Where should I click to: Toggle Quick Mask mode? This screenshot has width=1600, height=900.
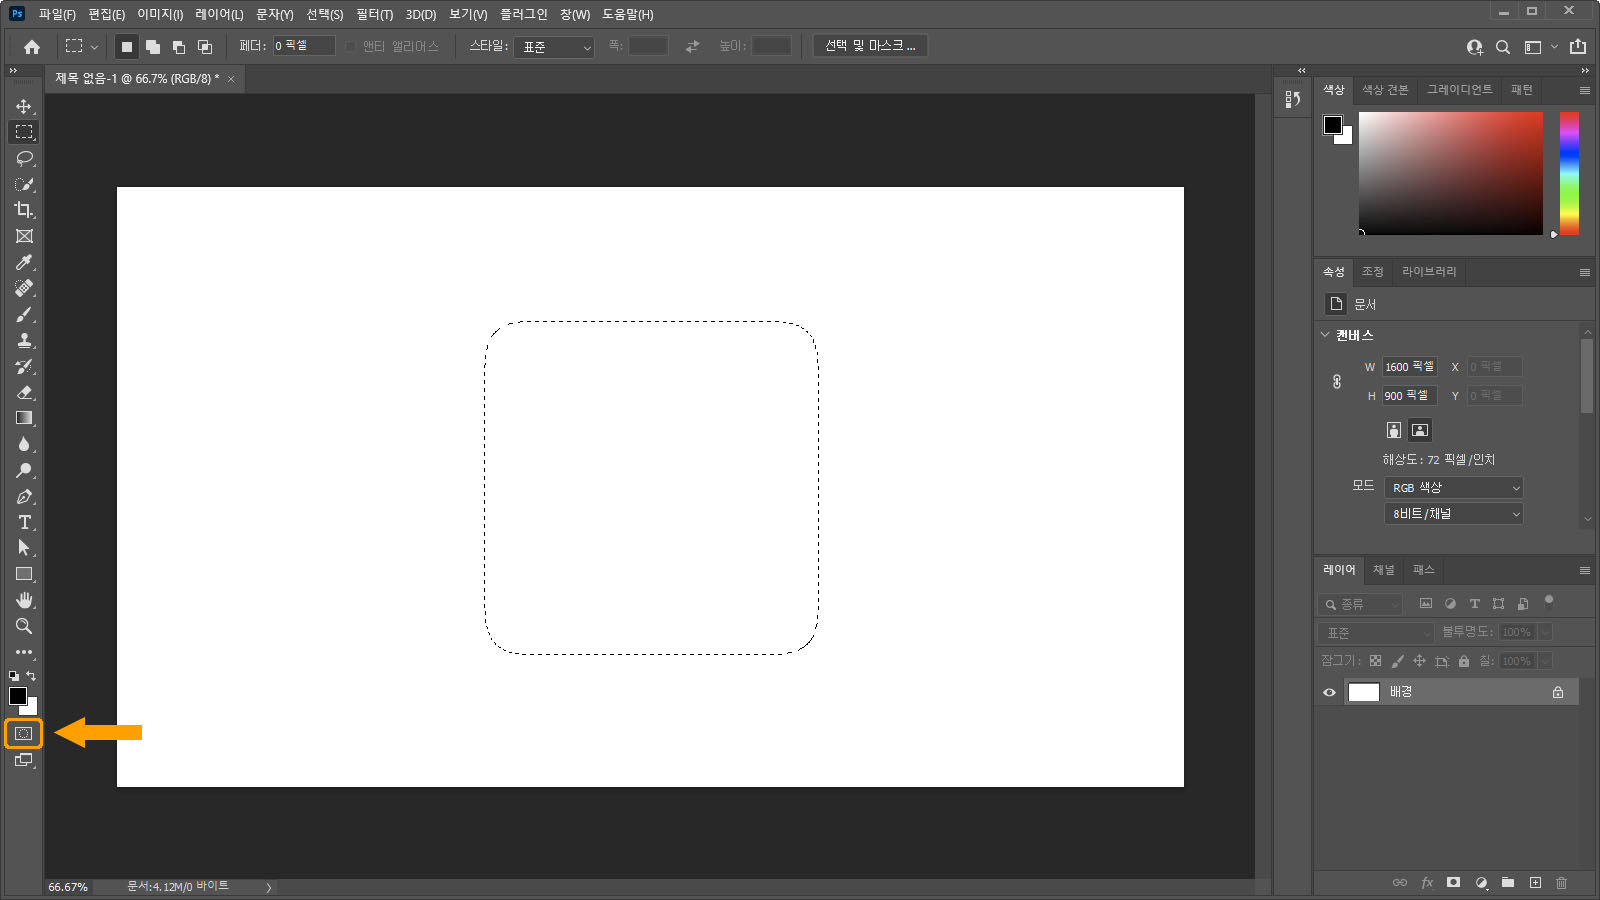(x=24, y=734)
